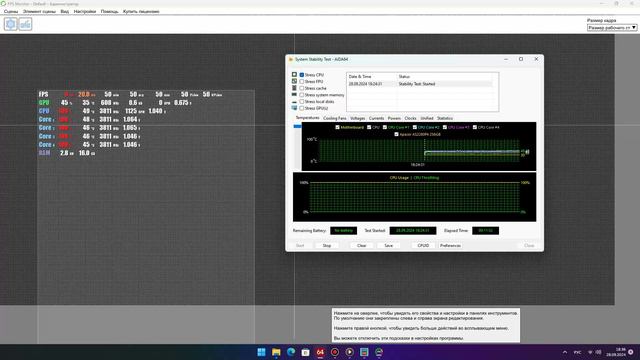Switch to the Voltages tab
The width and height of the screenshot is (640, 360).
[x=358, y=118]
